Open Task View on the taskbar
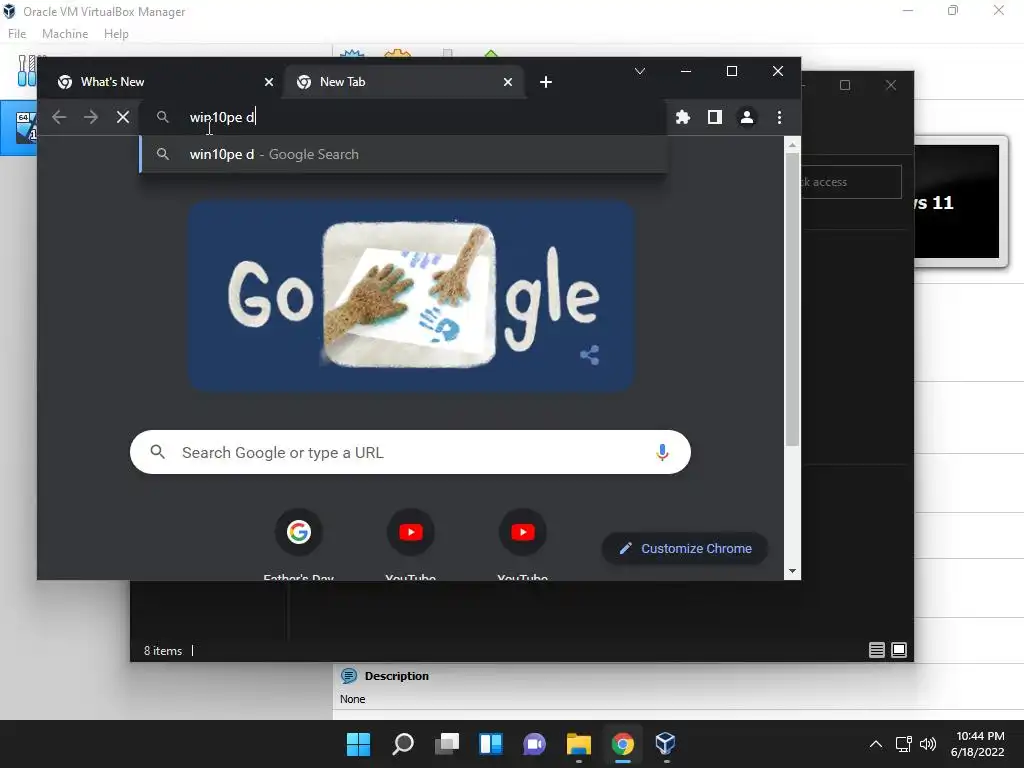 click(x=447, y=744)
